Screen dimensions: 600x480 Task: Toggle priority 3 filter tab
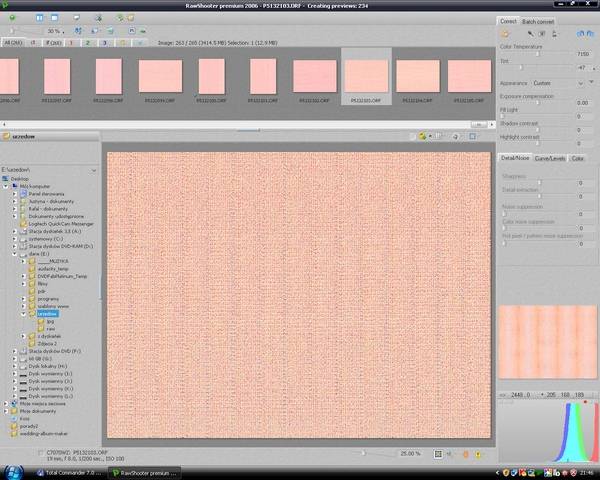click(102, 43)
